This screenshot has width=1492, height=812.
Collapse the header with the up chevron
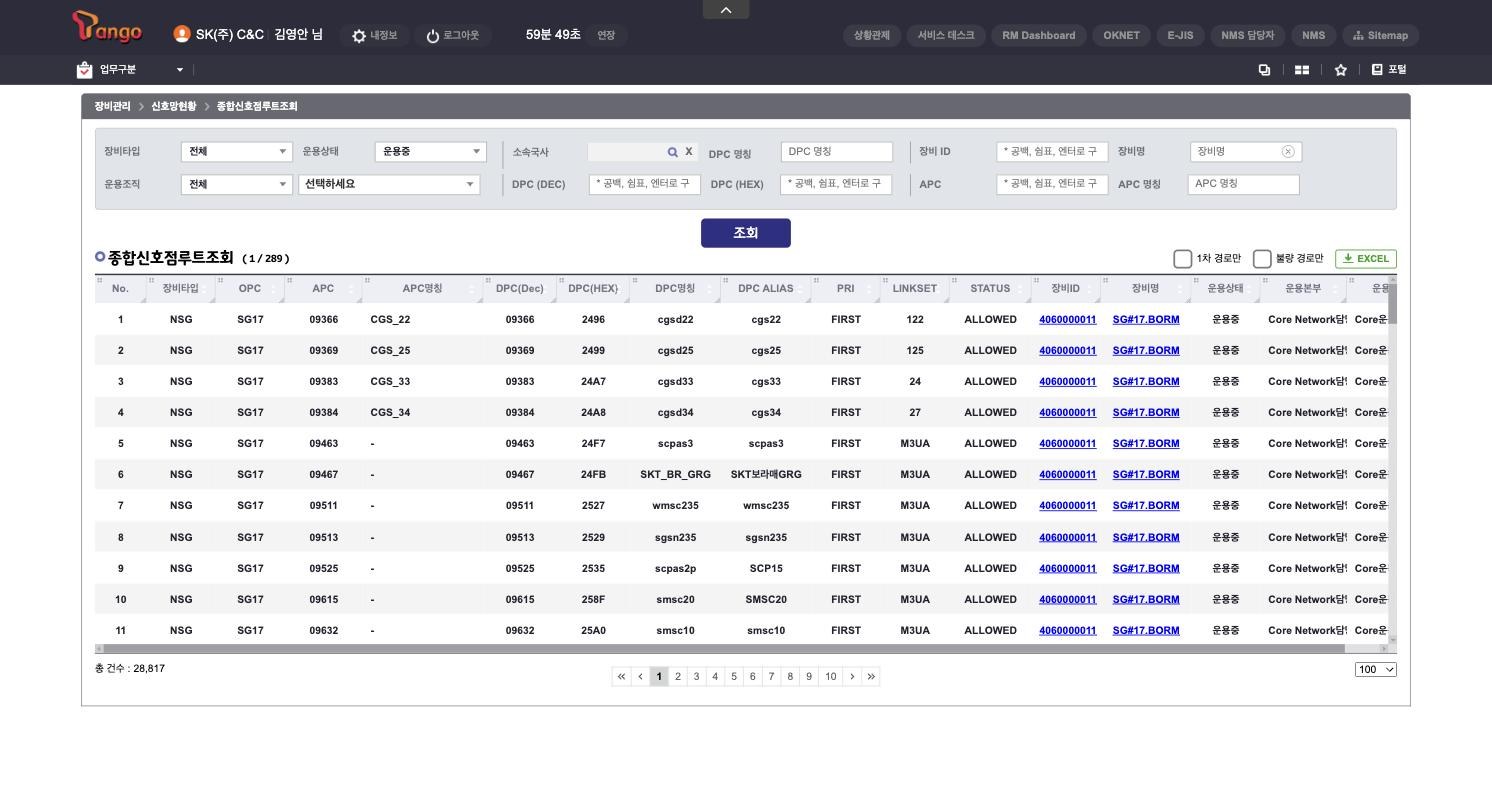point(726,9)
